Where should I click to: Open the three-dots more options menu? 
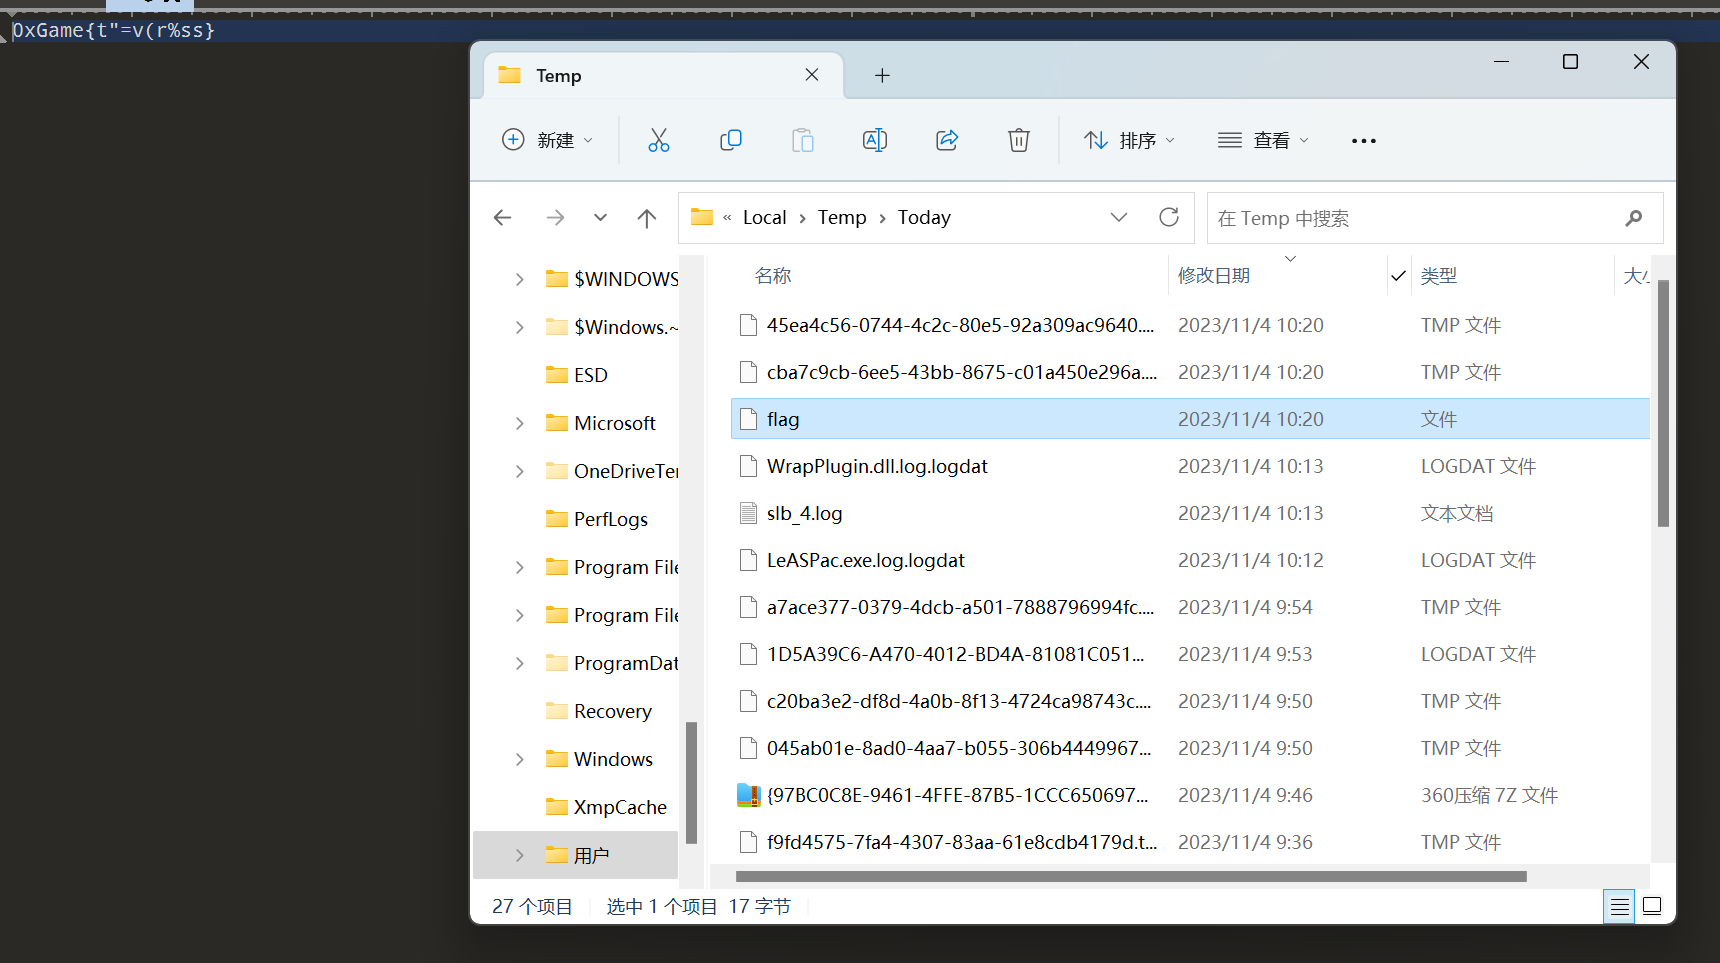click(x=1363, y=141)
